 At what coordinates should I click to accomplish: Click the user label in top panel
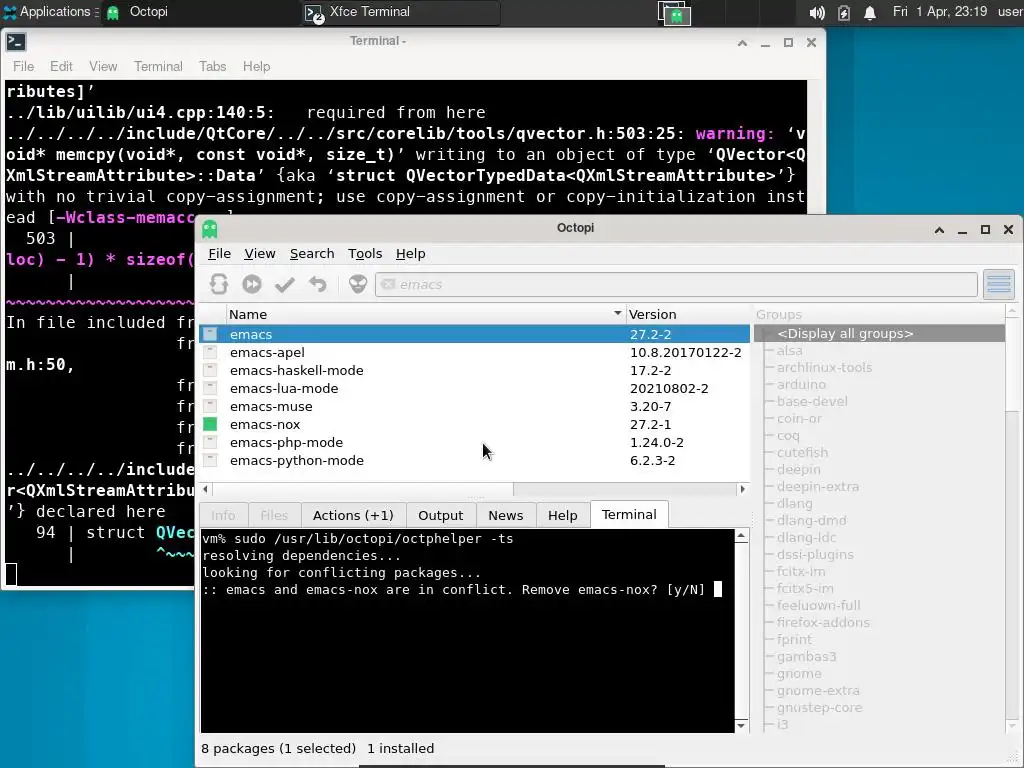pyautogui.click(x=1010, y=12)
